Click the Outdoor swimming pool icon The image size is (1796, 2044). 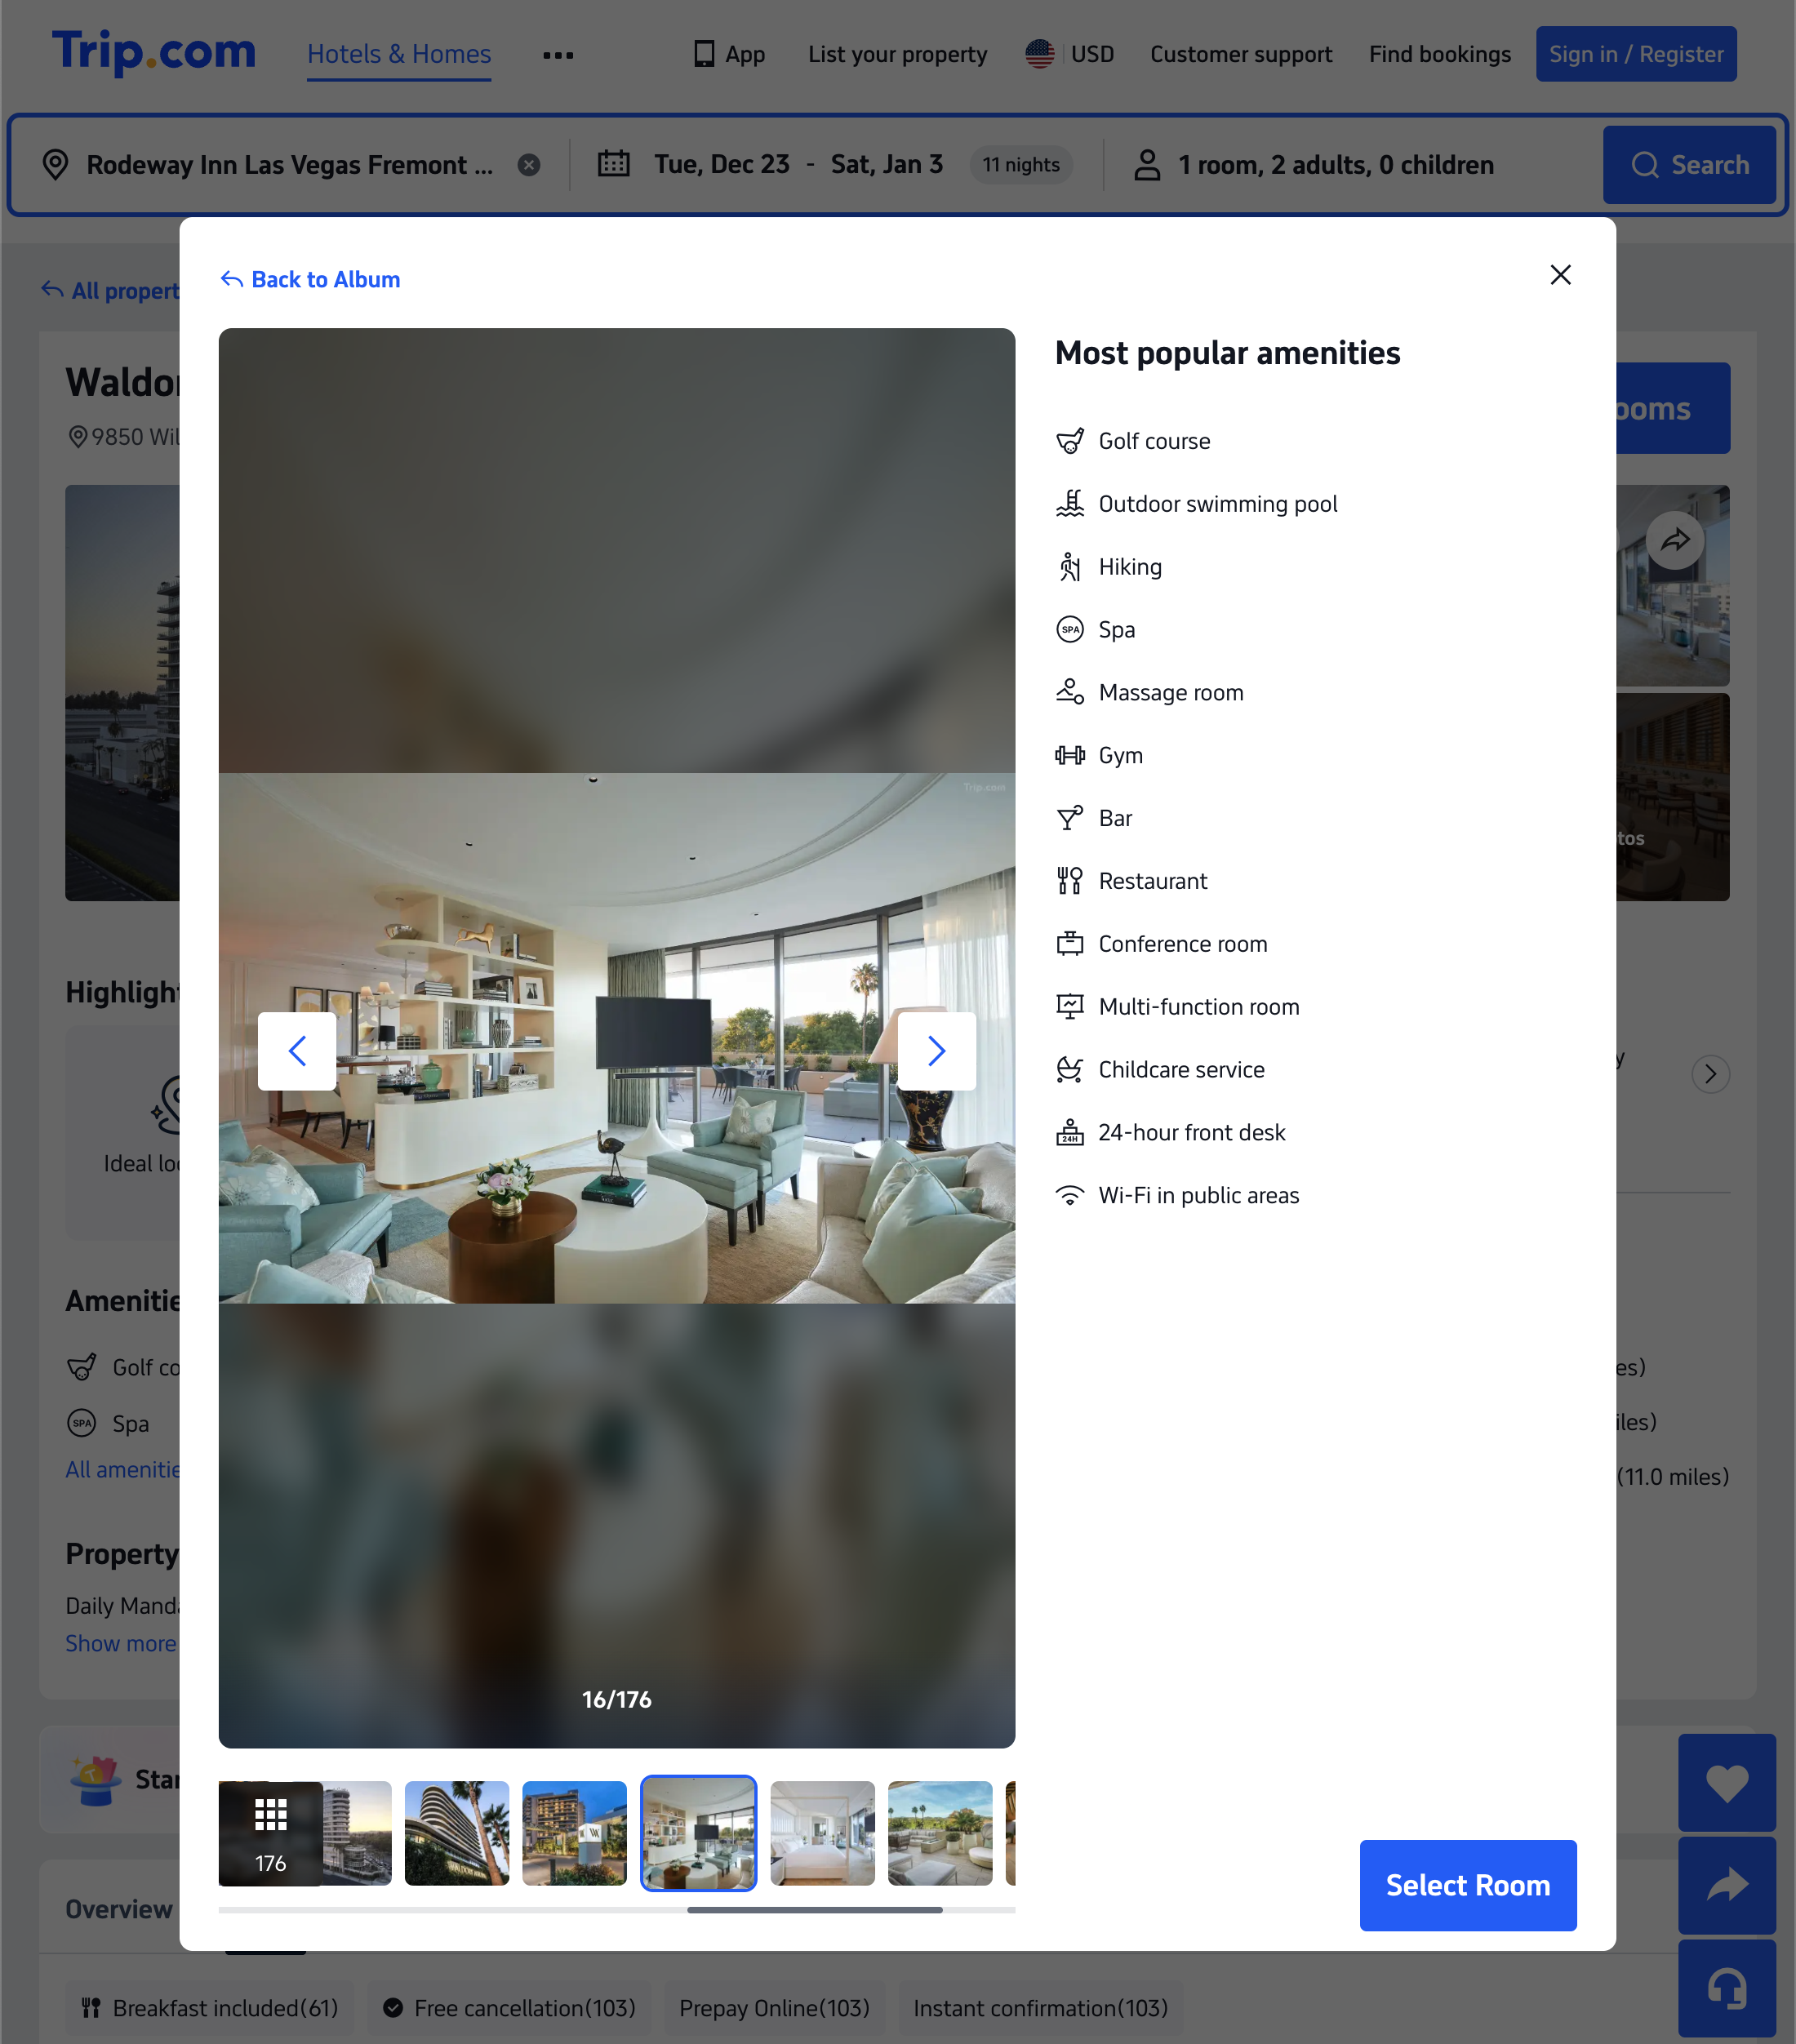1070,503
